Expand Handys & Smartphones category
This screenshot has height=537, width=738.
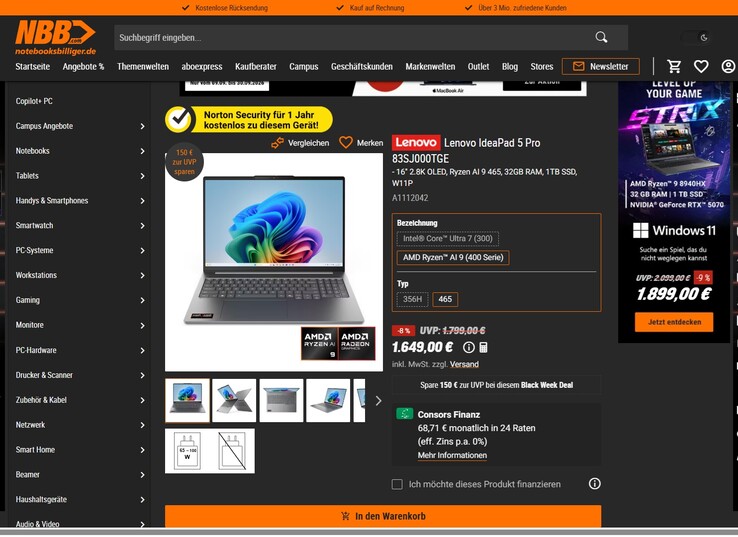click(x=142, y=201)
